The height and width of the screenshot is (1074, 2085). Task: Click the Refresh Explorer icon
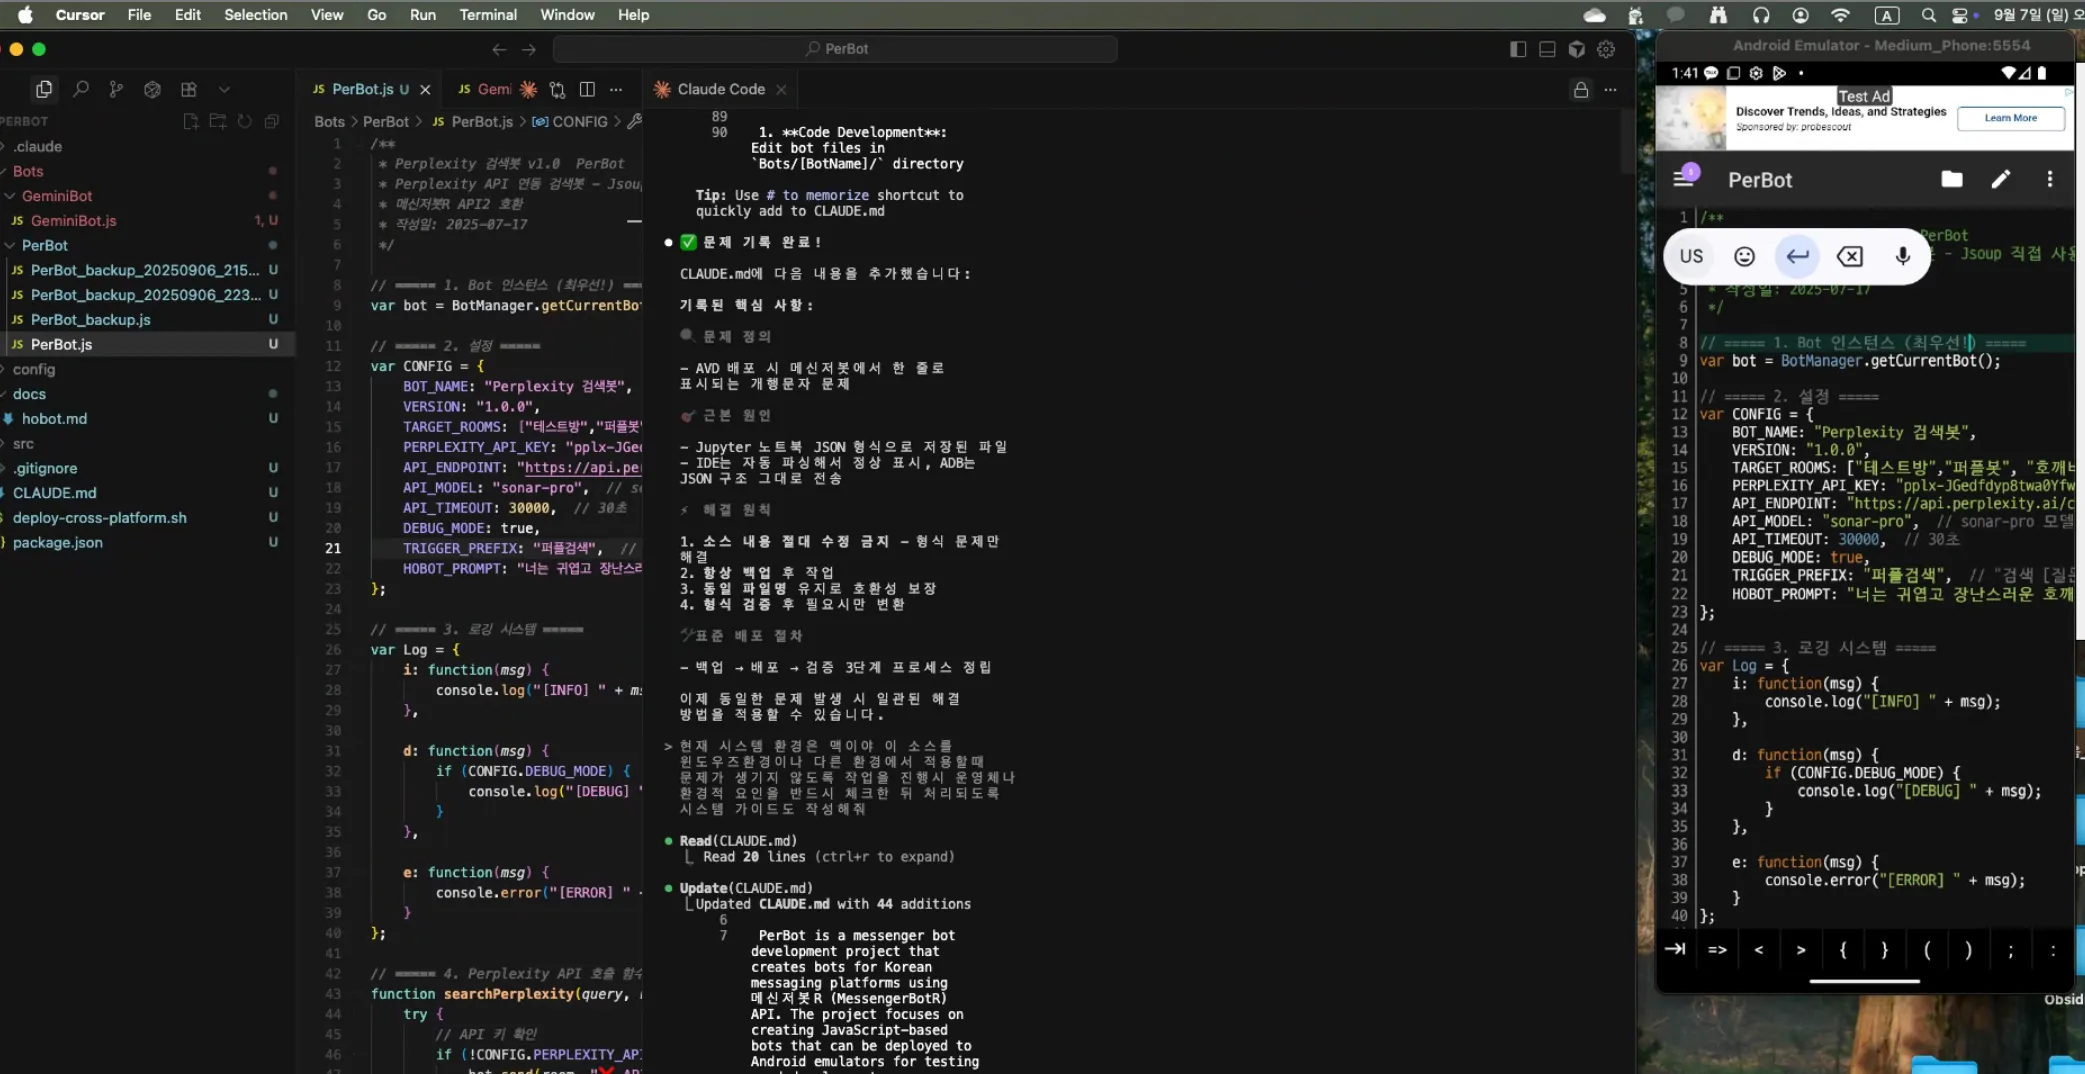point(245,121)
